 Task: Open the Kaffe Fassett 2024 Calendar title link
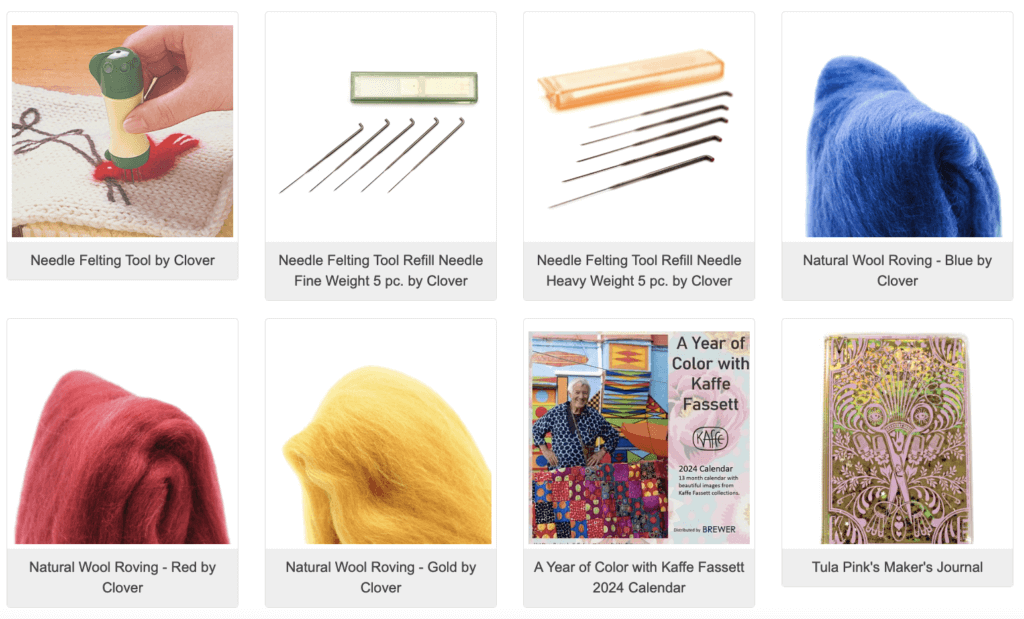click(x=639, y=577)
